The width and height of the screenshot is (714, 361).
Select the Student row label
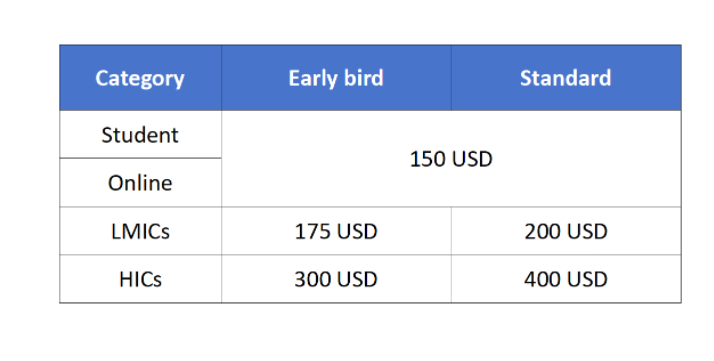pos(140,135)
